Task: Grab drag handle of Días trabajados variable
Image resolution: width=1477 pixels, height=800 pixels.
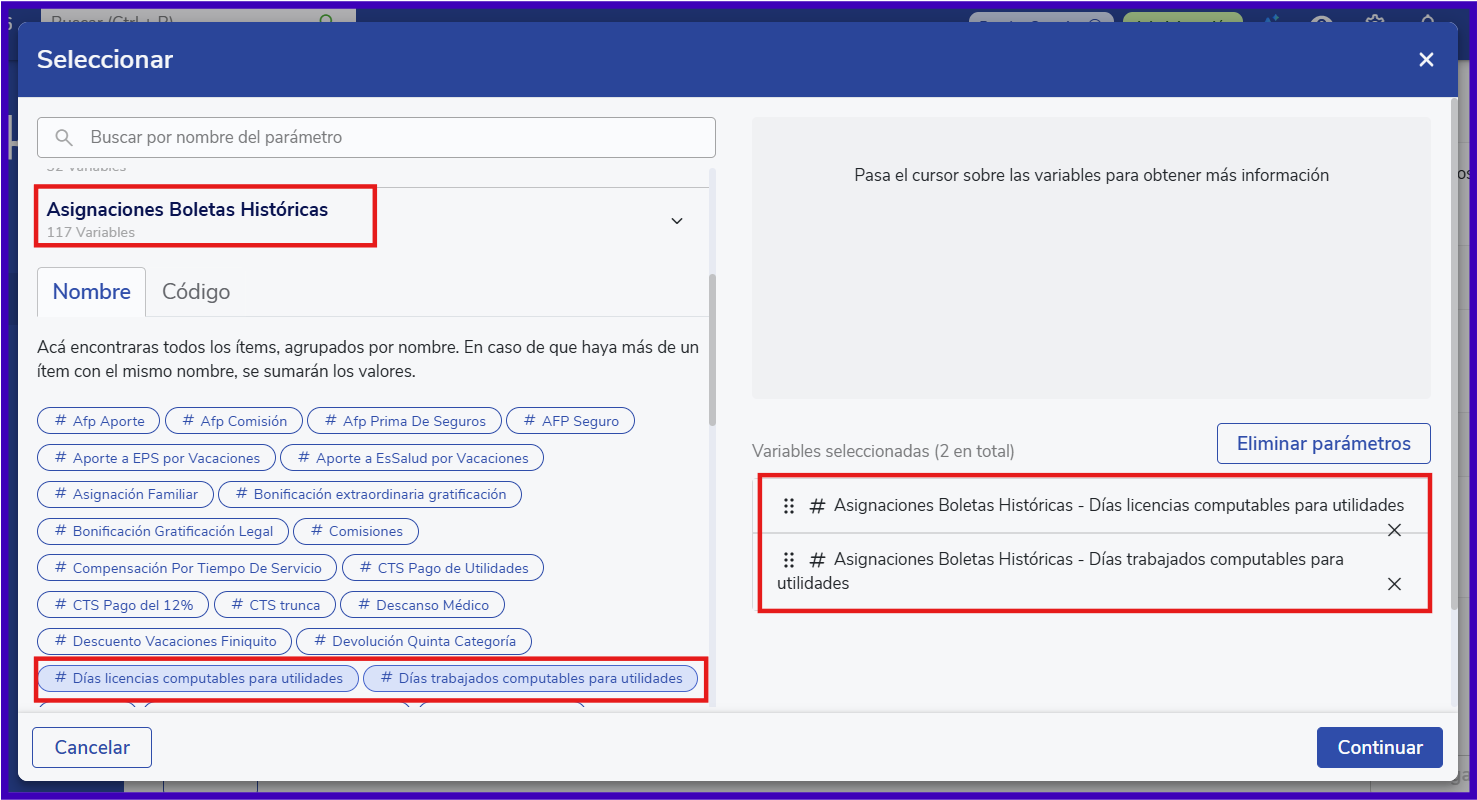Action: 789,560
